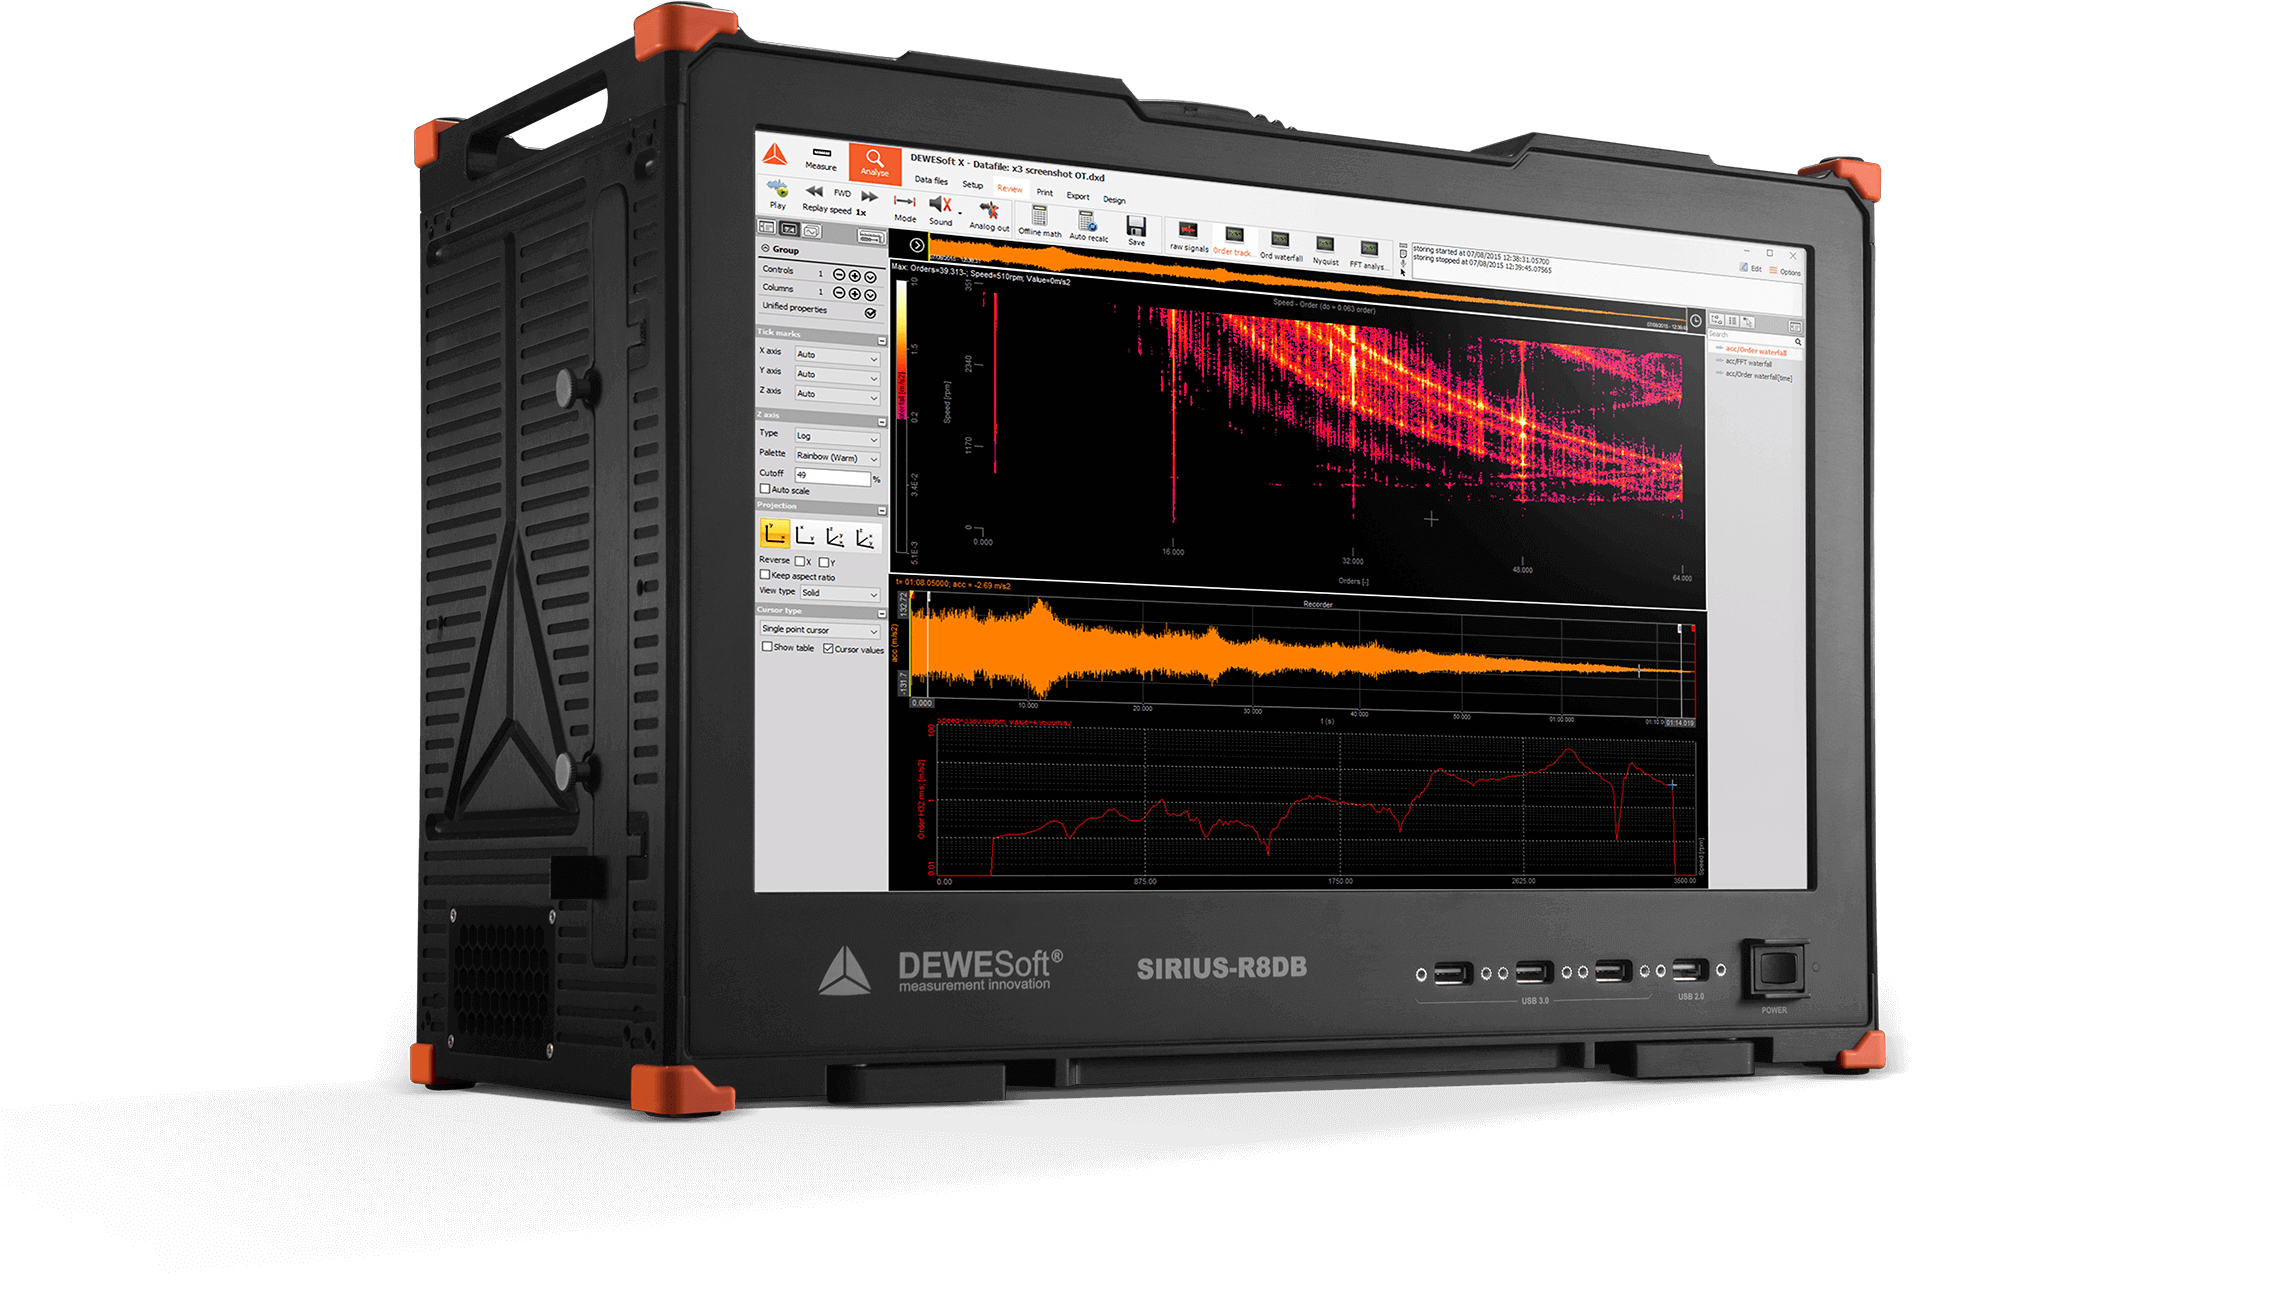Screen dimensions: 2280x1303
Task: Open the Sound dropdown arrow
Action: click(x=960, y=213)
